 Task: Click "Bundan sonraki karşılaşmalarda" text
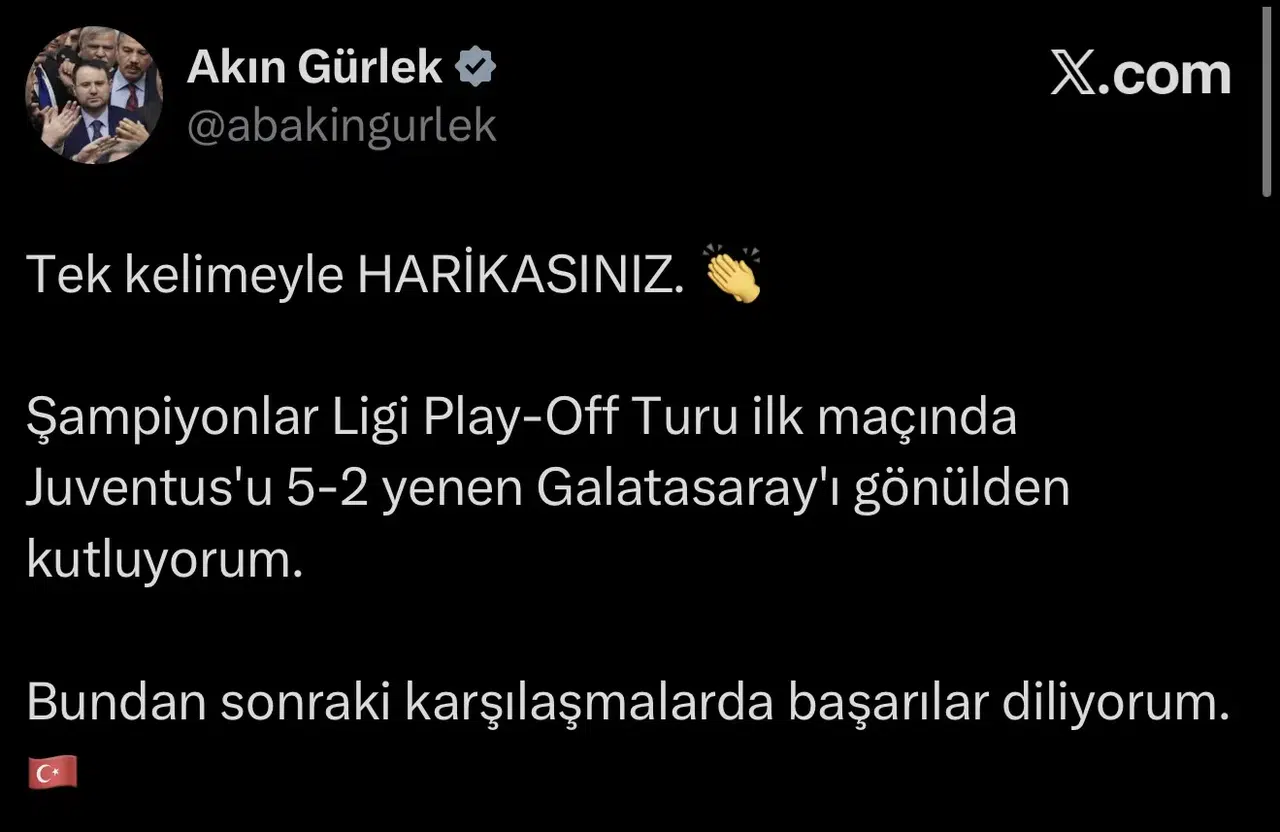click(401, 704)
